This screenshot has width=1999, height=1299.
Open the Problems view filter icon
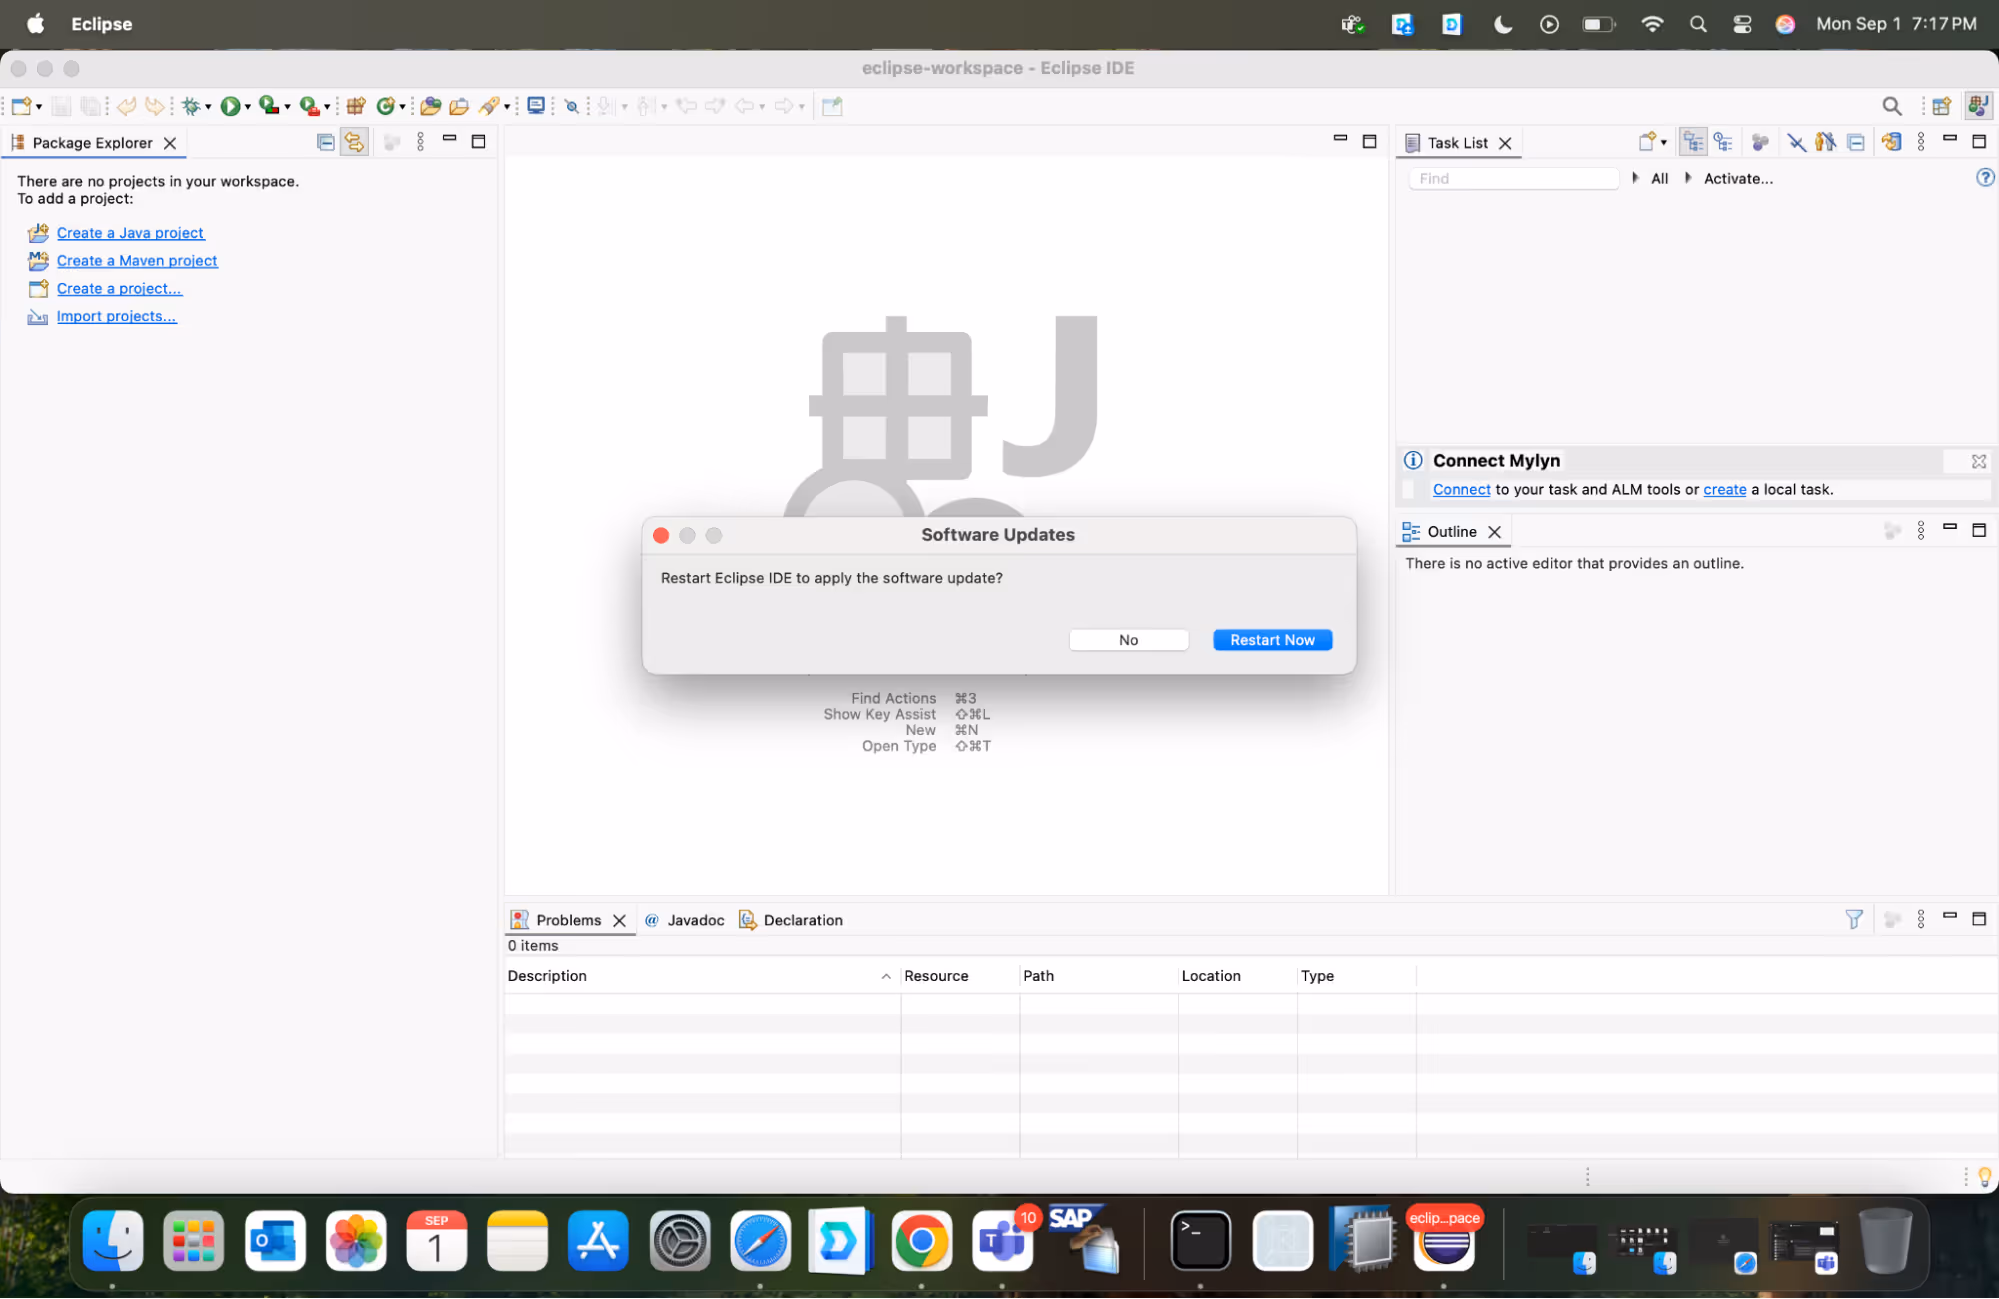[1853, 919]
